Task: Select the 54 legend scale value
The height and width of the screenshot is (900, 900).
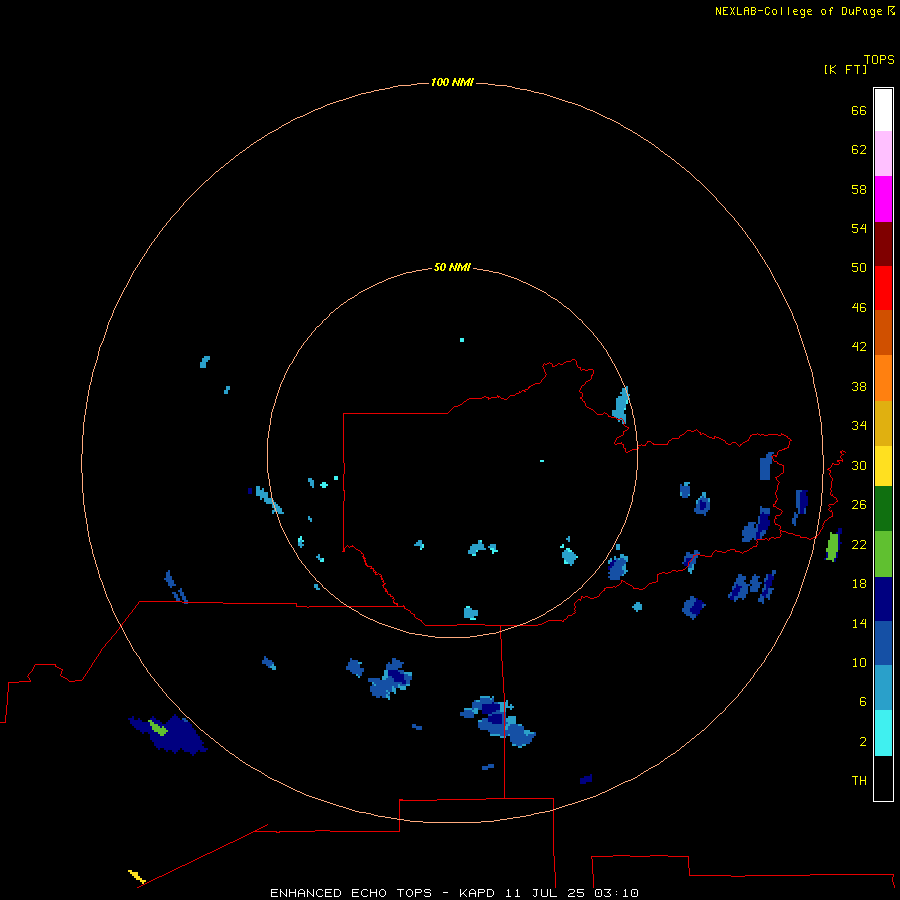Action: 859,228
